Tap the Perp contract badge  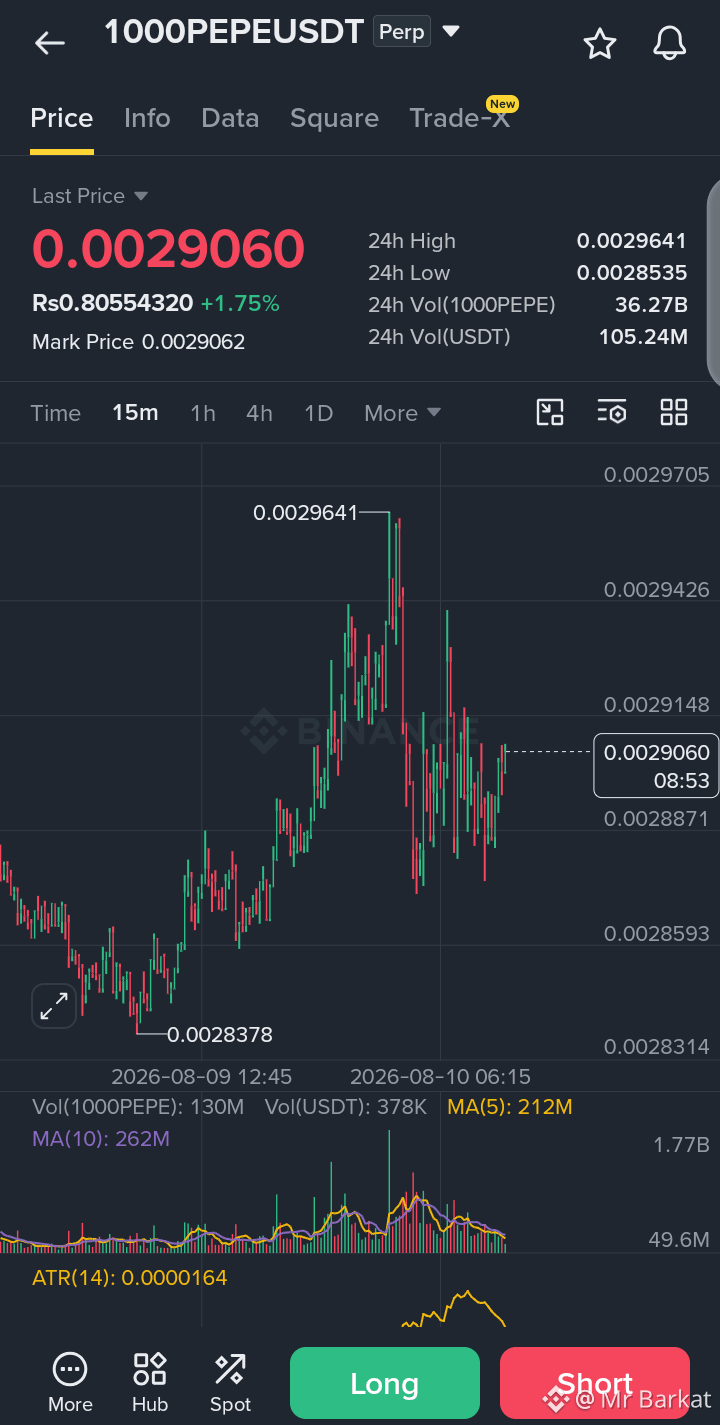(x=402, y=32)
